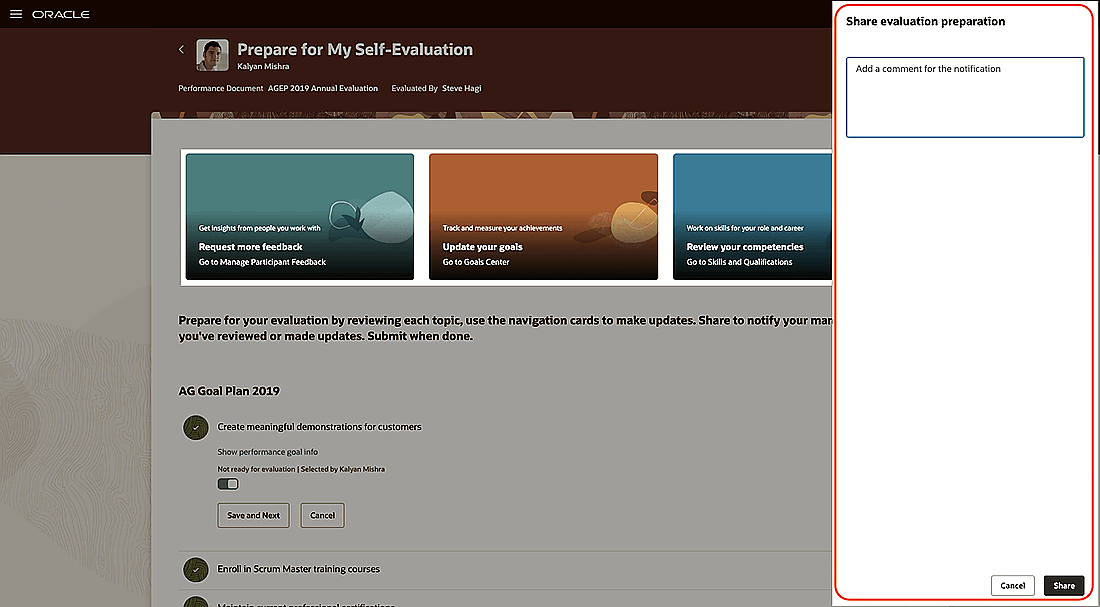Click the Share button
Viewport: 1100px width, 607px height.
point(1064,585)
